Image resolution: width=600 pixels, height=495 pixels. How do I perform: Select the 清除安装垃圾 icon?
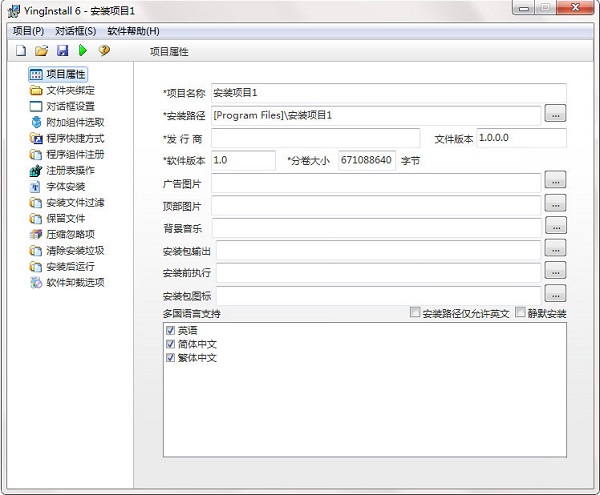[36, 251]
